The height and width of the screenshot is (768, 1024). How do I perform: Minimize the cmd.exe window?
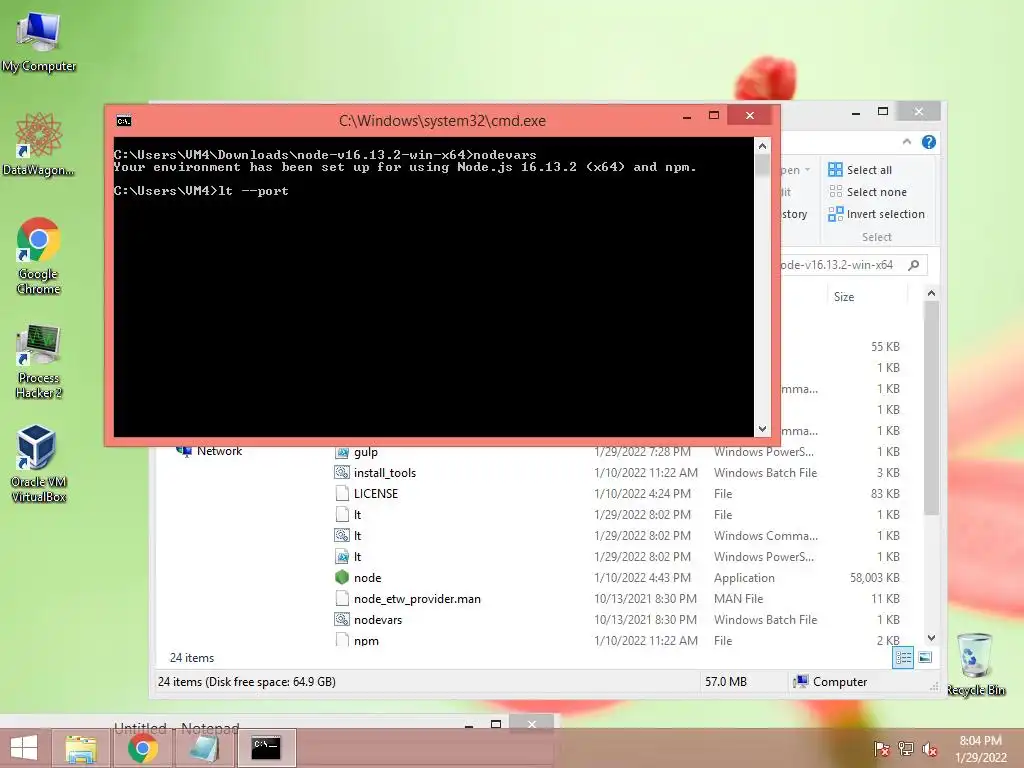click(x=686, y=116)
